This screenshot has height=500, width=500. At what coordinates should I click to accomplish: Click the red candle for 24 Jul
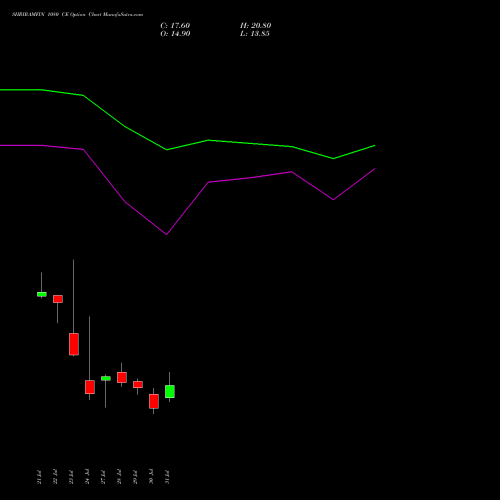point(90,387)
